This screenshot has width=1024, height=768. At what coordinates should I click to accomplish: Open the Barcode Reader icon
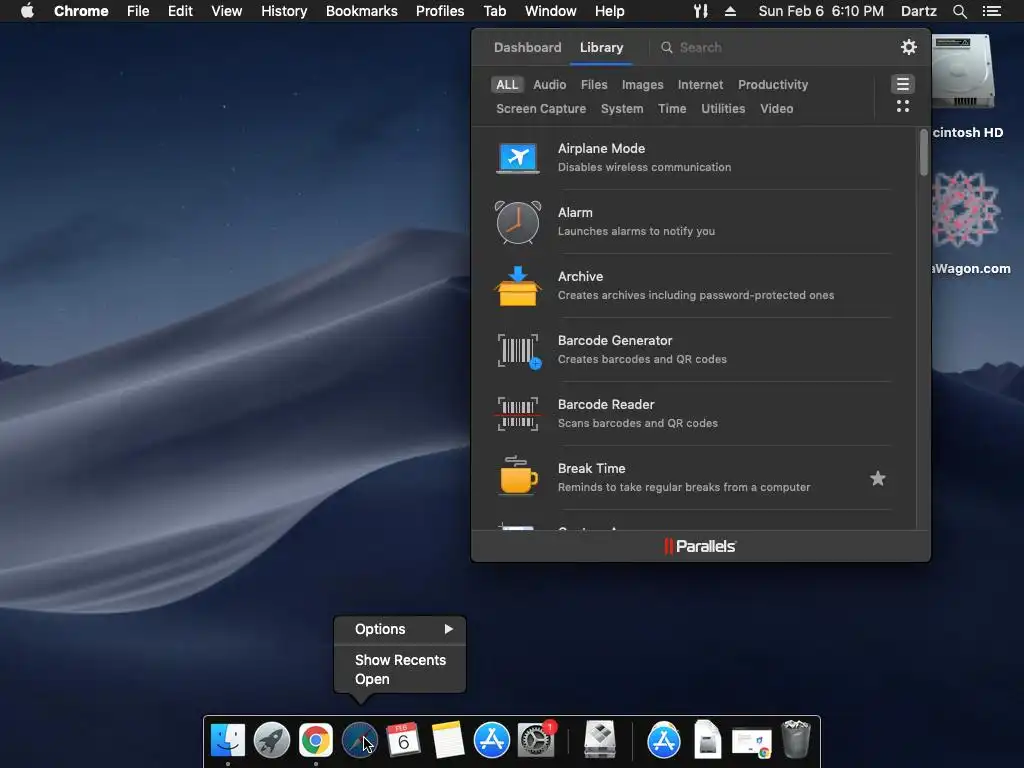click(x=517, y=414)
